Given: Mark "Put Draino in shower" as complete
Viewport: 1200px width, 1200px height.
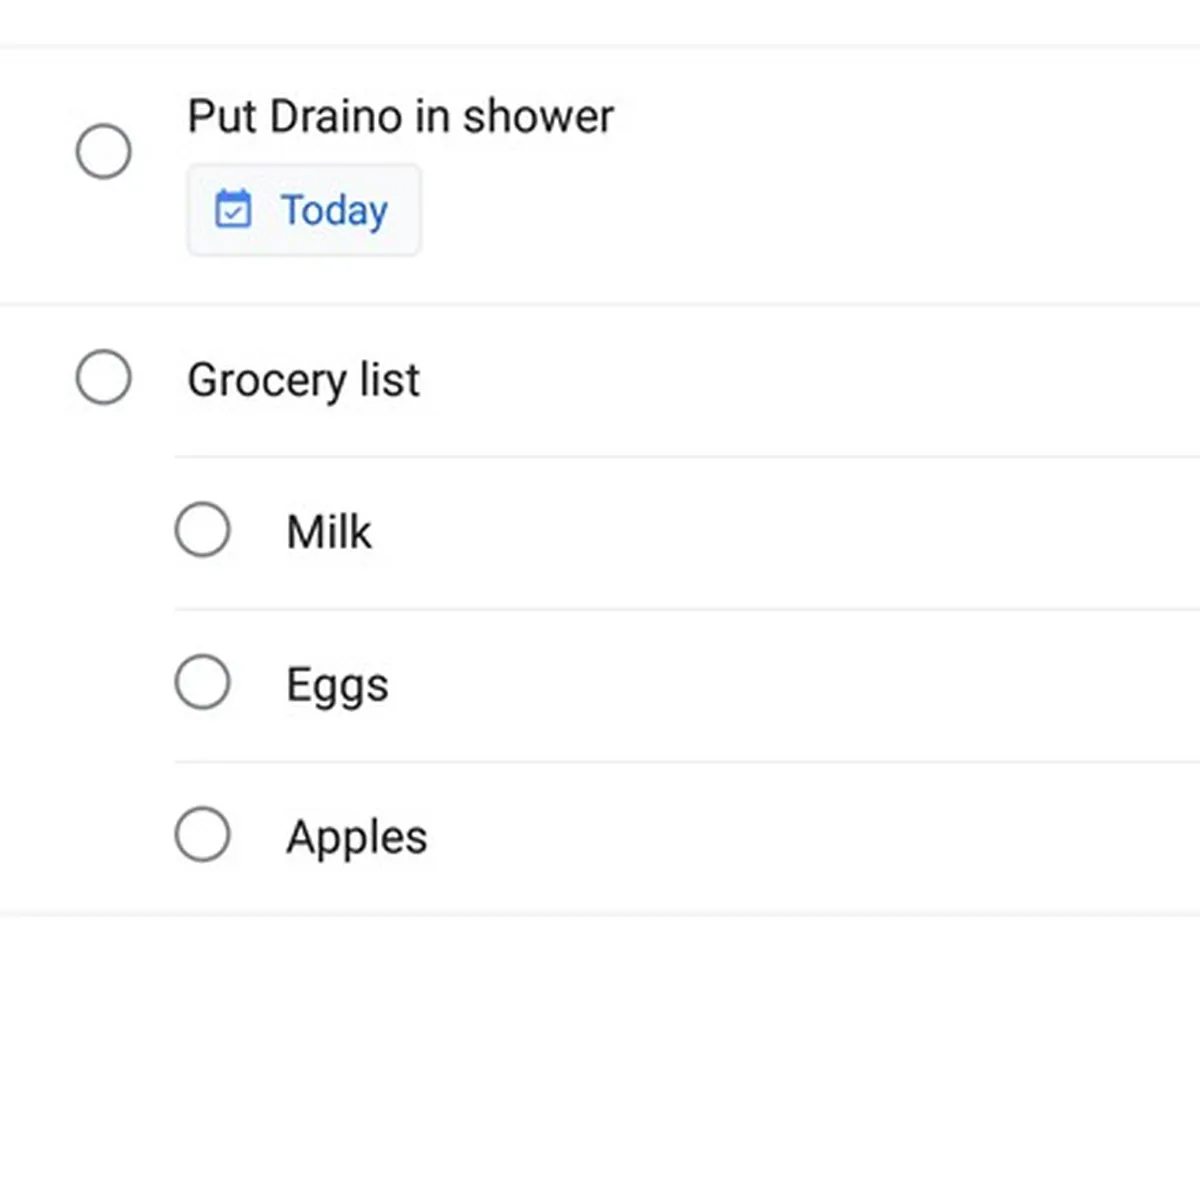Looking at the screenshot, I should 104,152.
